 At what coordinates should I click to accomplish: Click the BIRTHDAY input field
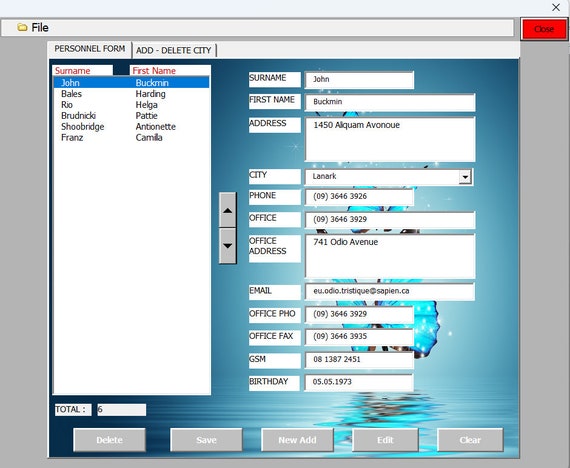[x=359, y=382]
